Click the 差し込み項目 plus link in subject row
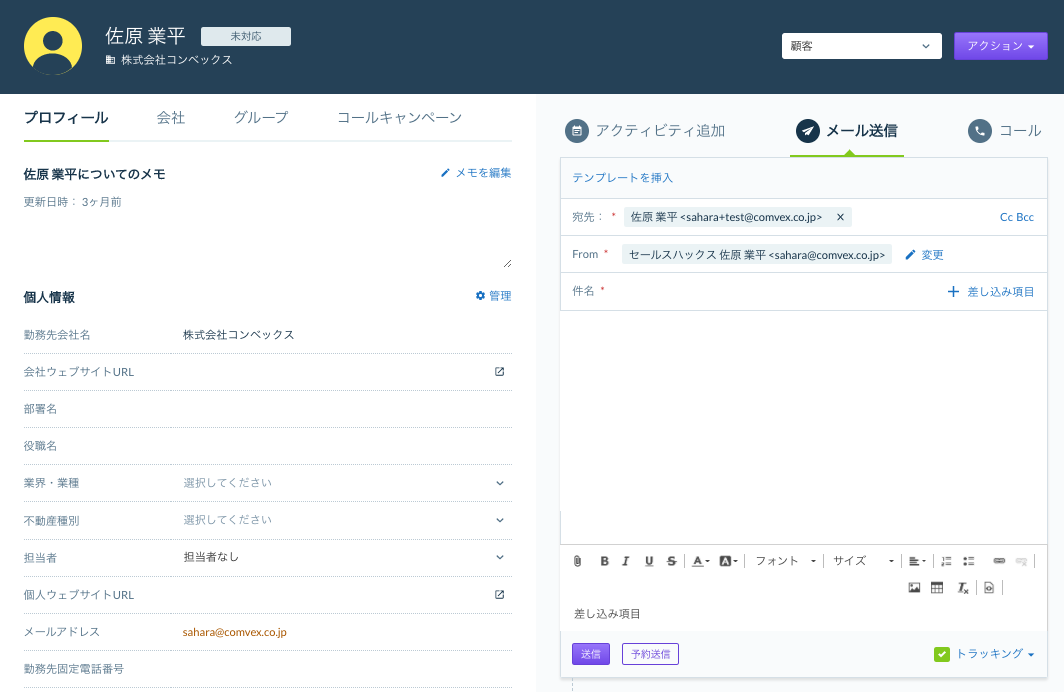The height and width of the screenshot is (692, 1064). click(991, 292)
